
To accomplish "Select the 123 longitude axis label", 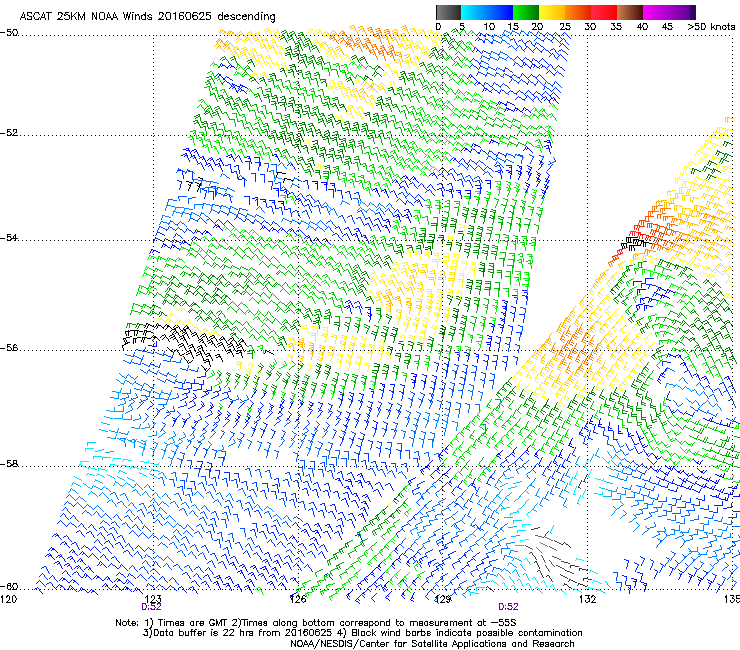I will point(152,599).
